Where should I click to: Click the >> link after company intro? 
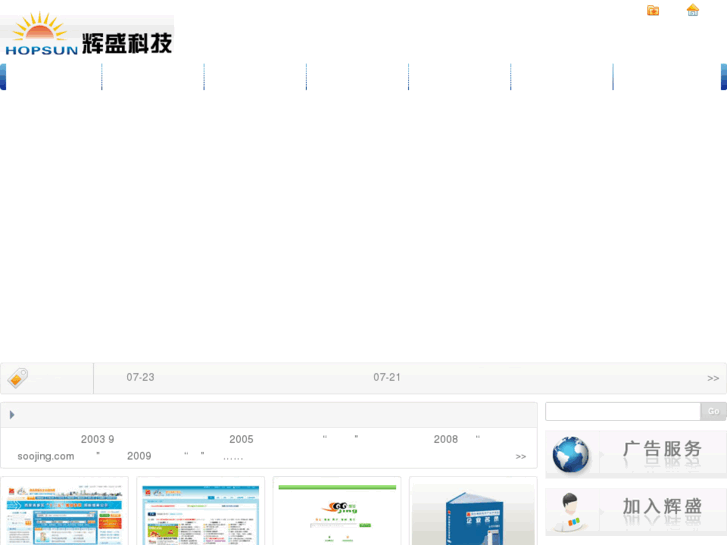521,456
